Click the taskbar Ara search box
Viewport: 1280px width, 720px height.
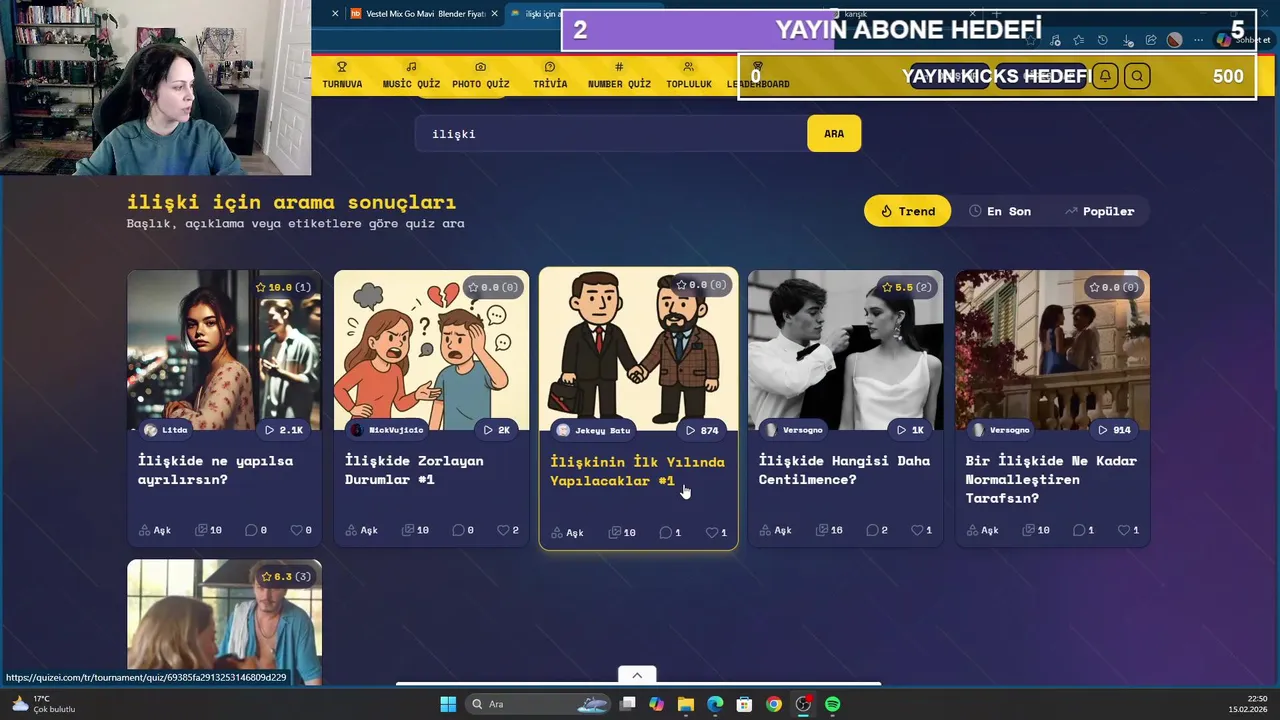click(539, 704)
